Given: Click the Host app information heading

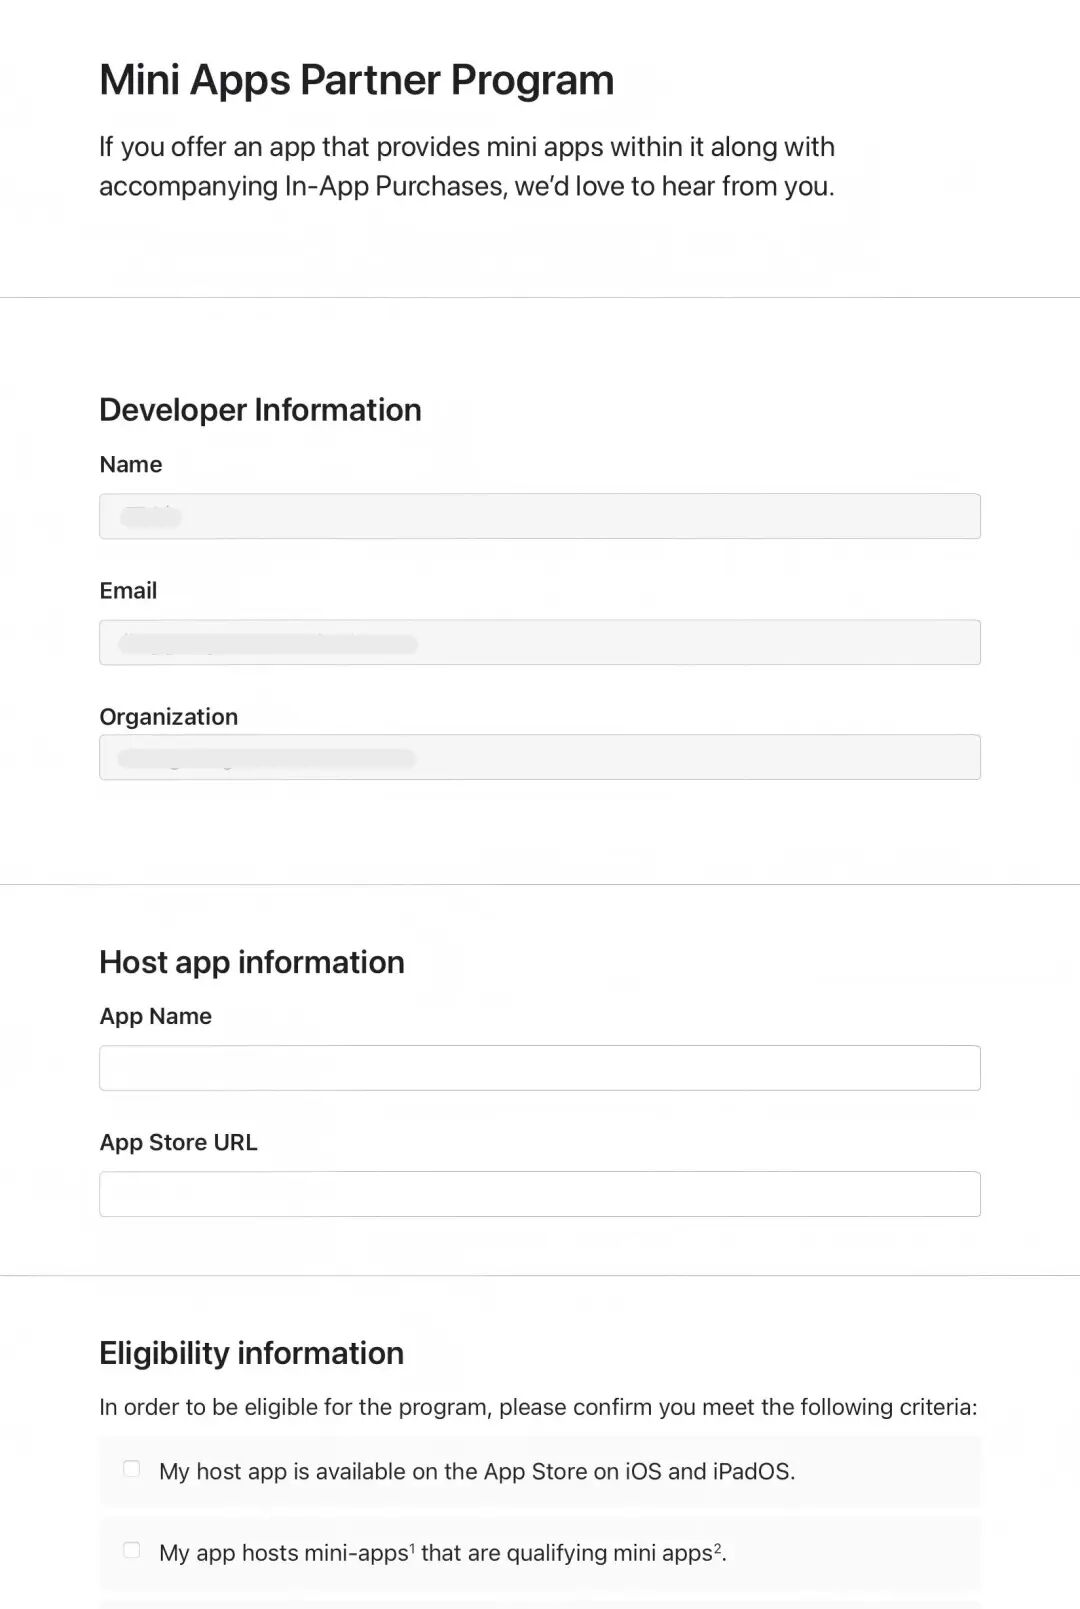Looking at the screenshot, I should click(x=252, y=962).
